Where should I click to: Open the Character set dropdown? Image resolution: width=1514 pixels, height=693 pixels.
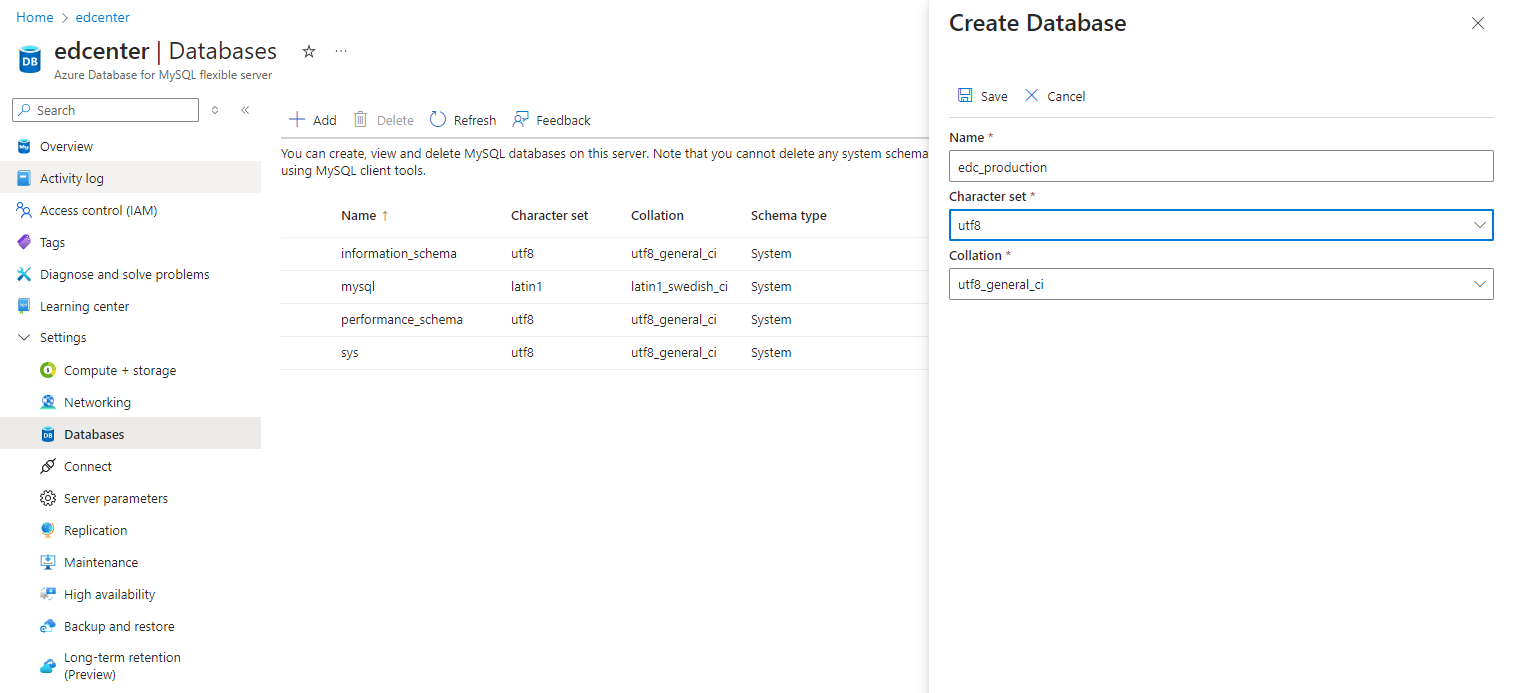[1220, 225]
